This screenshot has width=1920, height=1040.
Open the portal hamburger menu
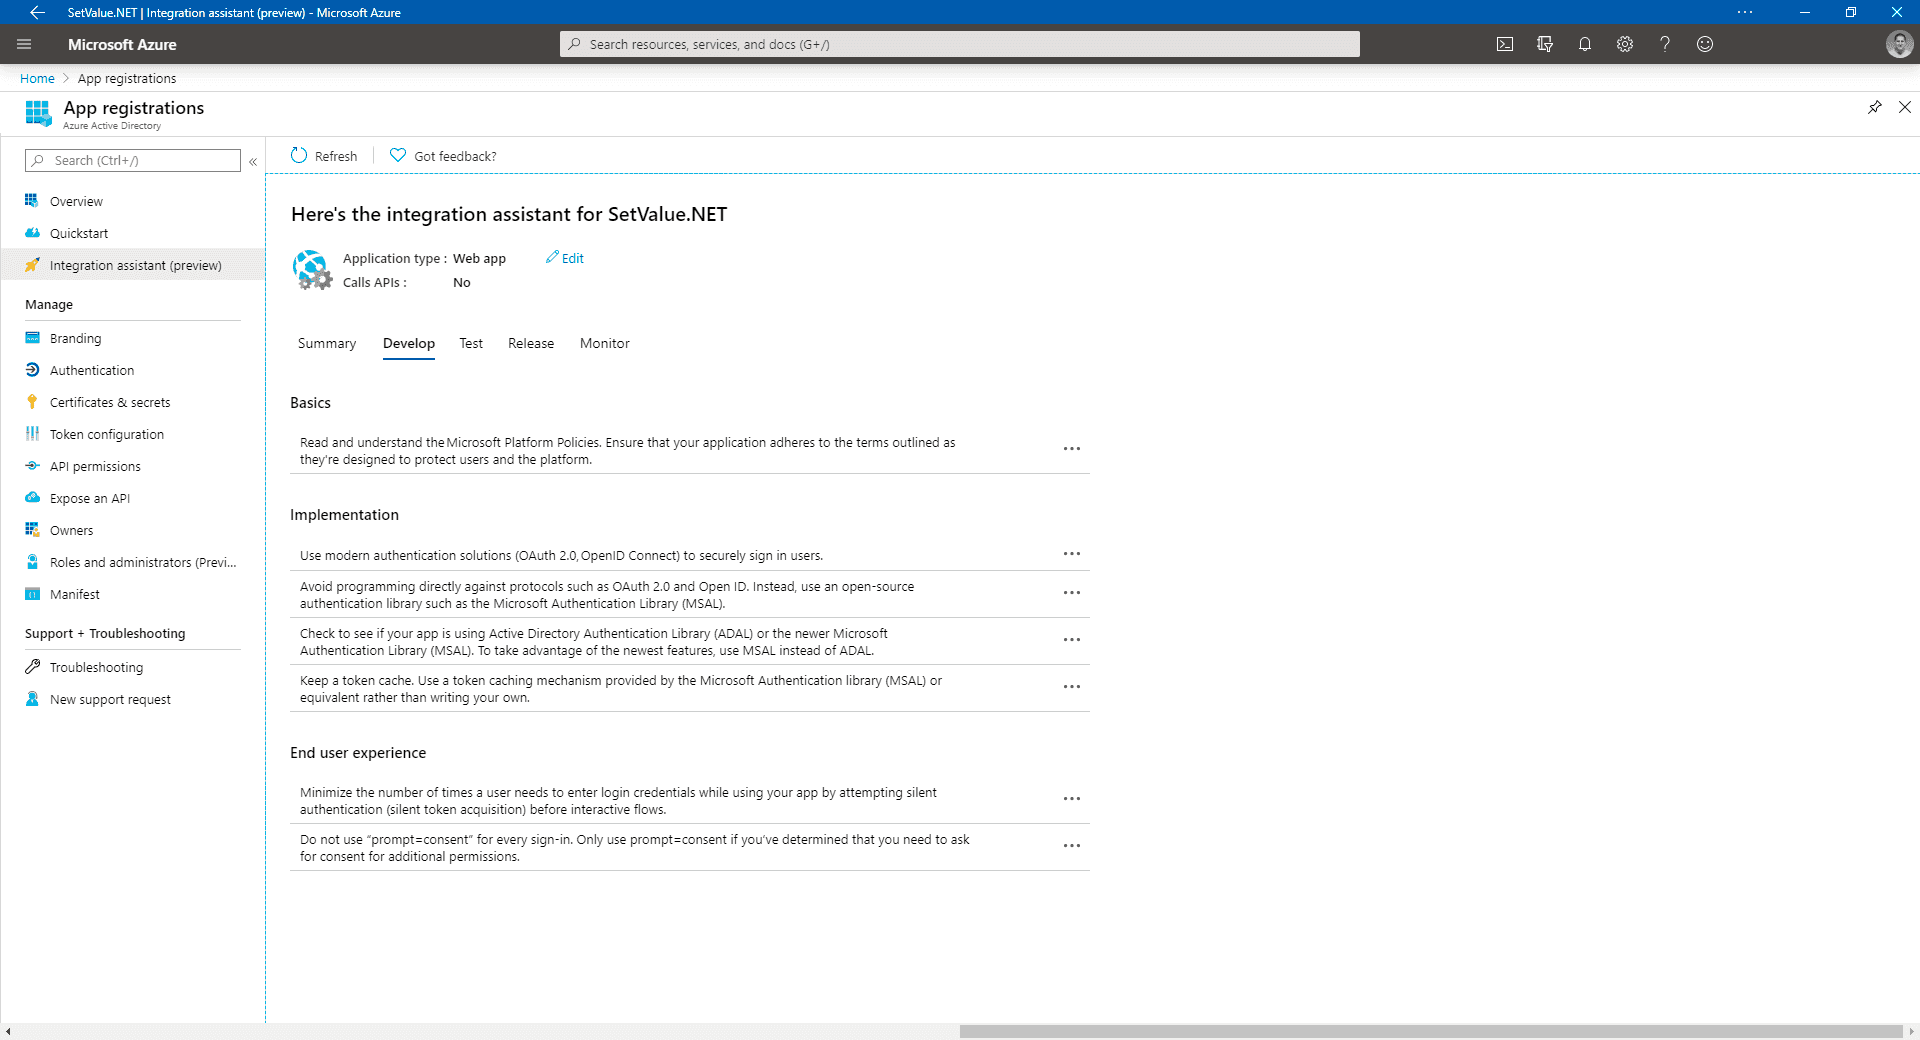point(24,44)
